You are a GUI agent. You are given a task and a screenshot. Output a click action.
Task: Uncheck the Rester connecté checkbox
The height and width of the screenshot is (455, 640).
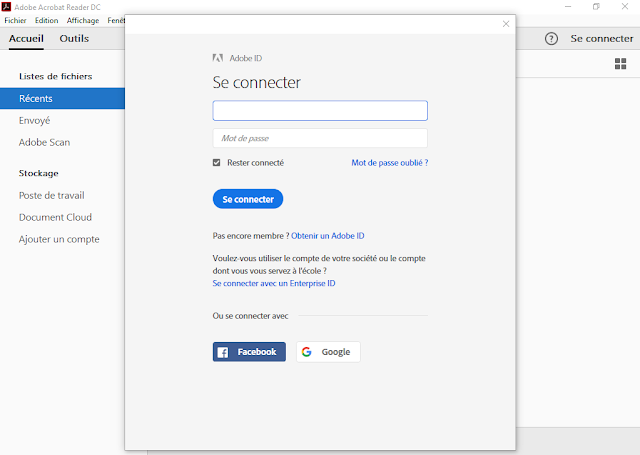point(216,163)
